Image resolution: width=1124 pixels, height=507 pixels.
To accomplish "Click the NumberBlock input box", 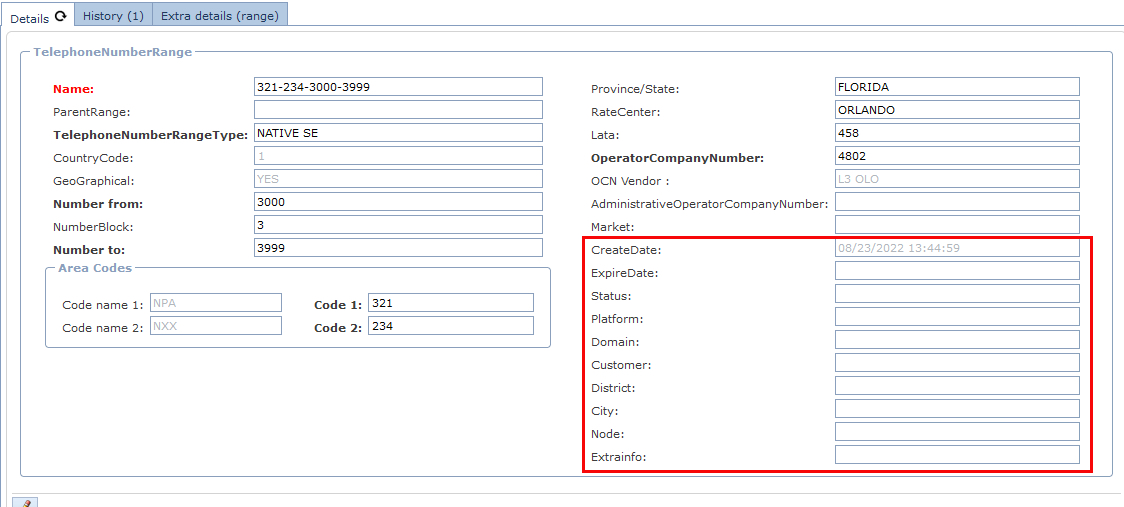I will (398, 225).
